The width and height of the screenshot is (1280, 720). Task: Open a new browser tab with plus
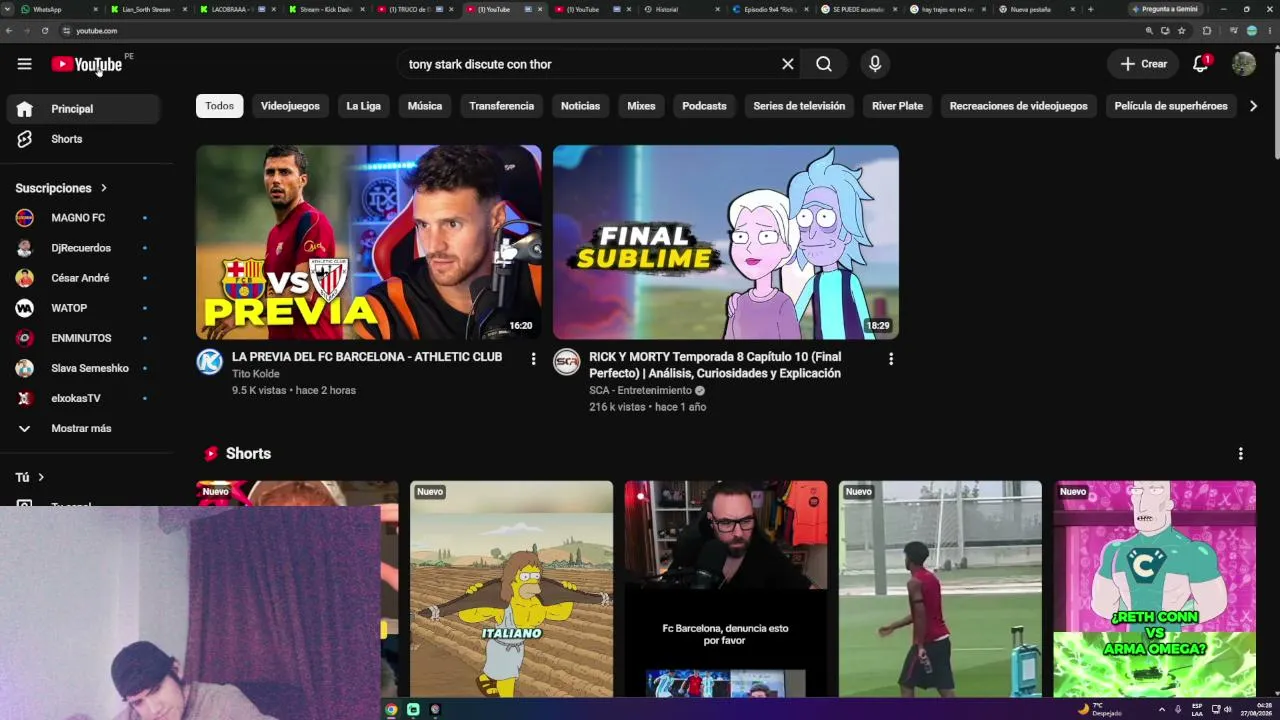point(1090,9)
